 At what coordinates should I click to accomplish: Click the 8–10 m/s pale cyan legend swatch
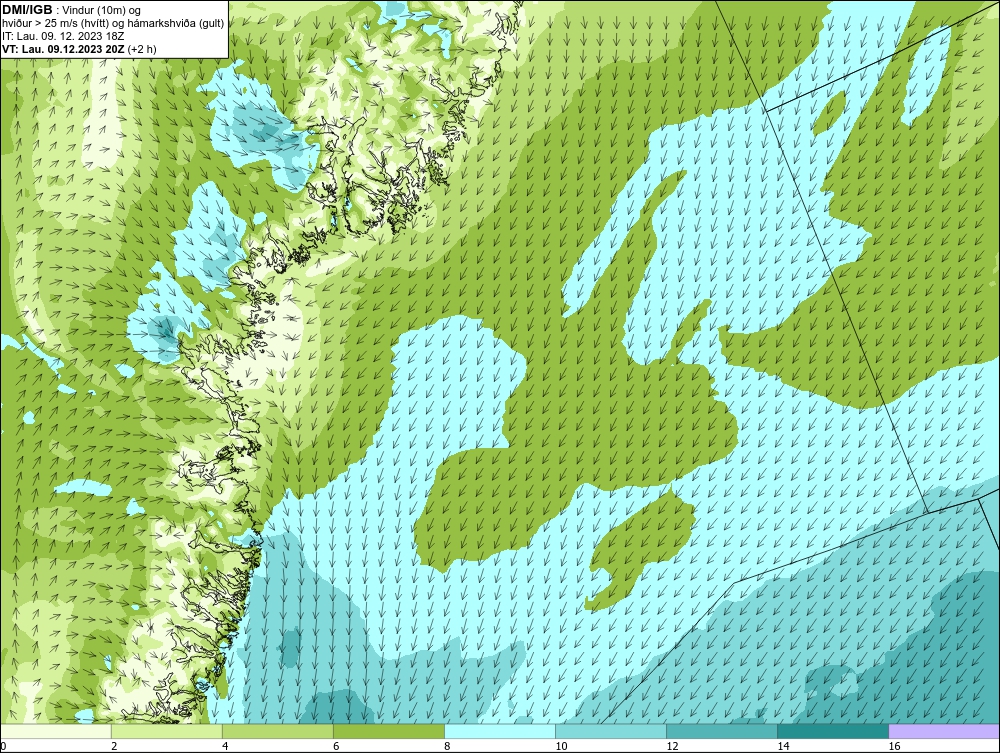500,731
